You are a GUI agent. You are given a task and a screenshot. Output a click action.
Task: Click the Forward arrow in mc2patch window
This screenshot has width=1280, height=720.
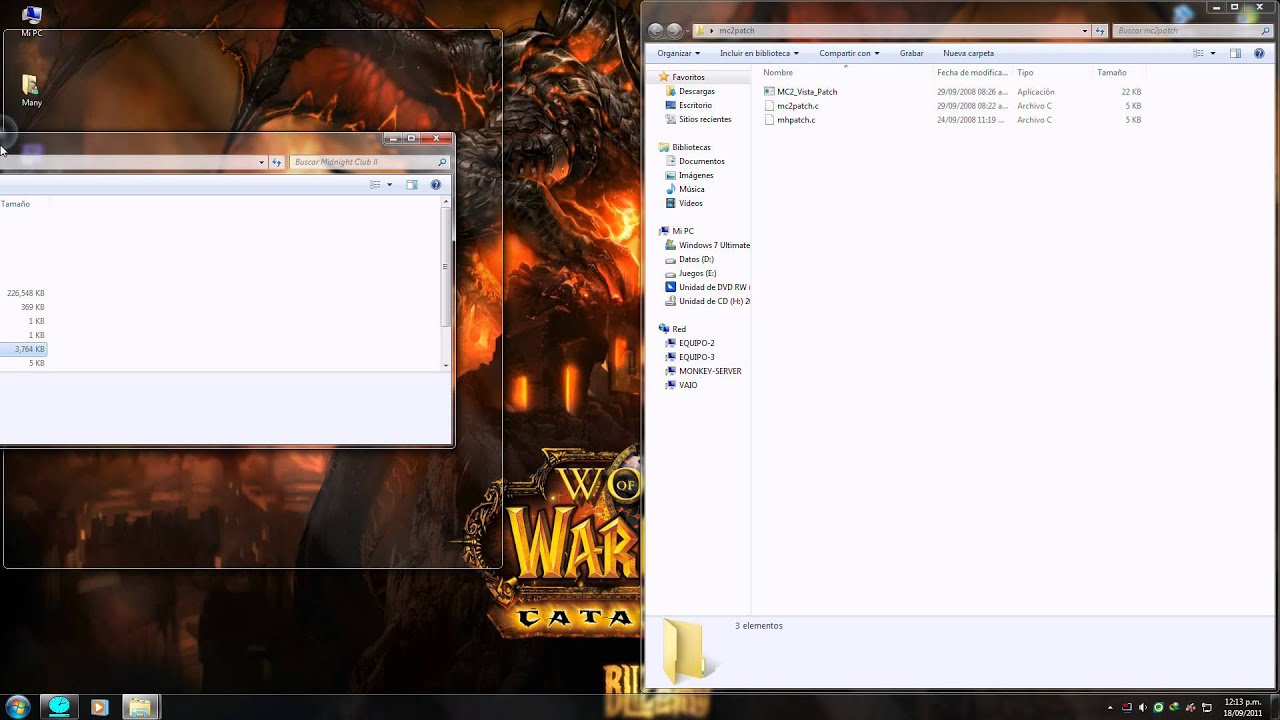(675, 31)
